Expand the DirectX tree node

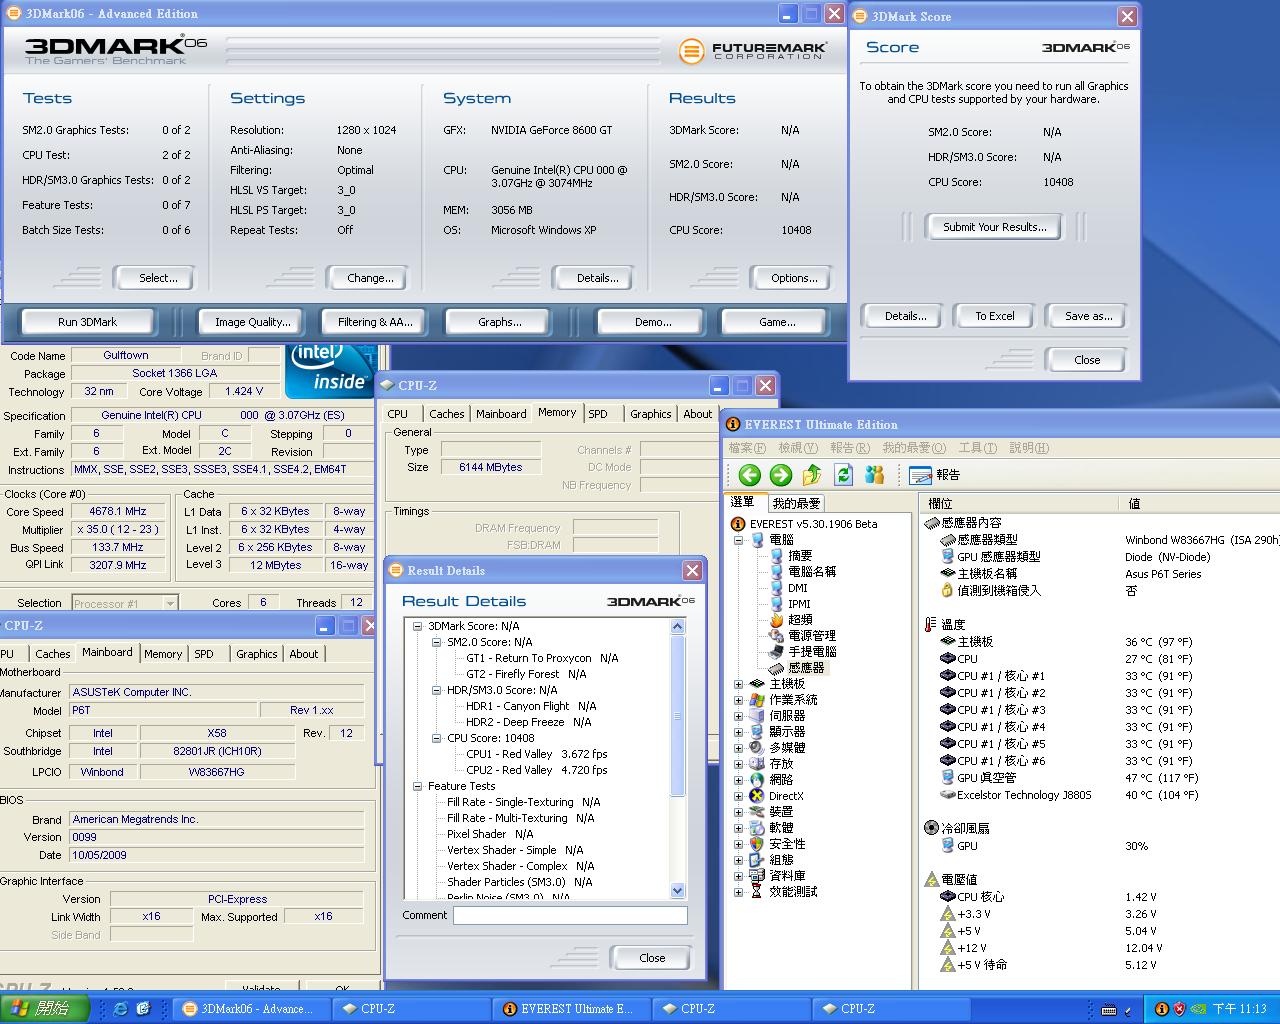coord(739,796)
